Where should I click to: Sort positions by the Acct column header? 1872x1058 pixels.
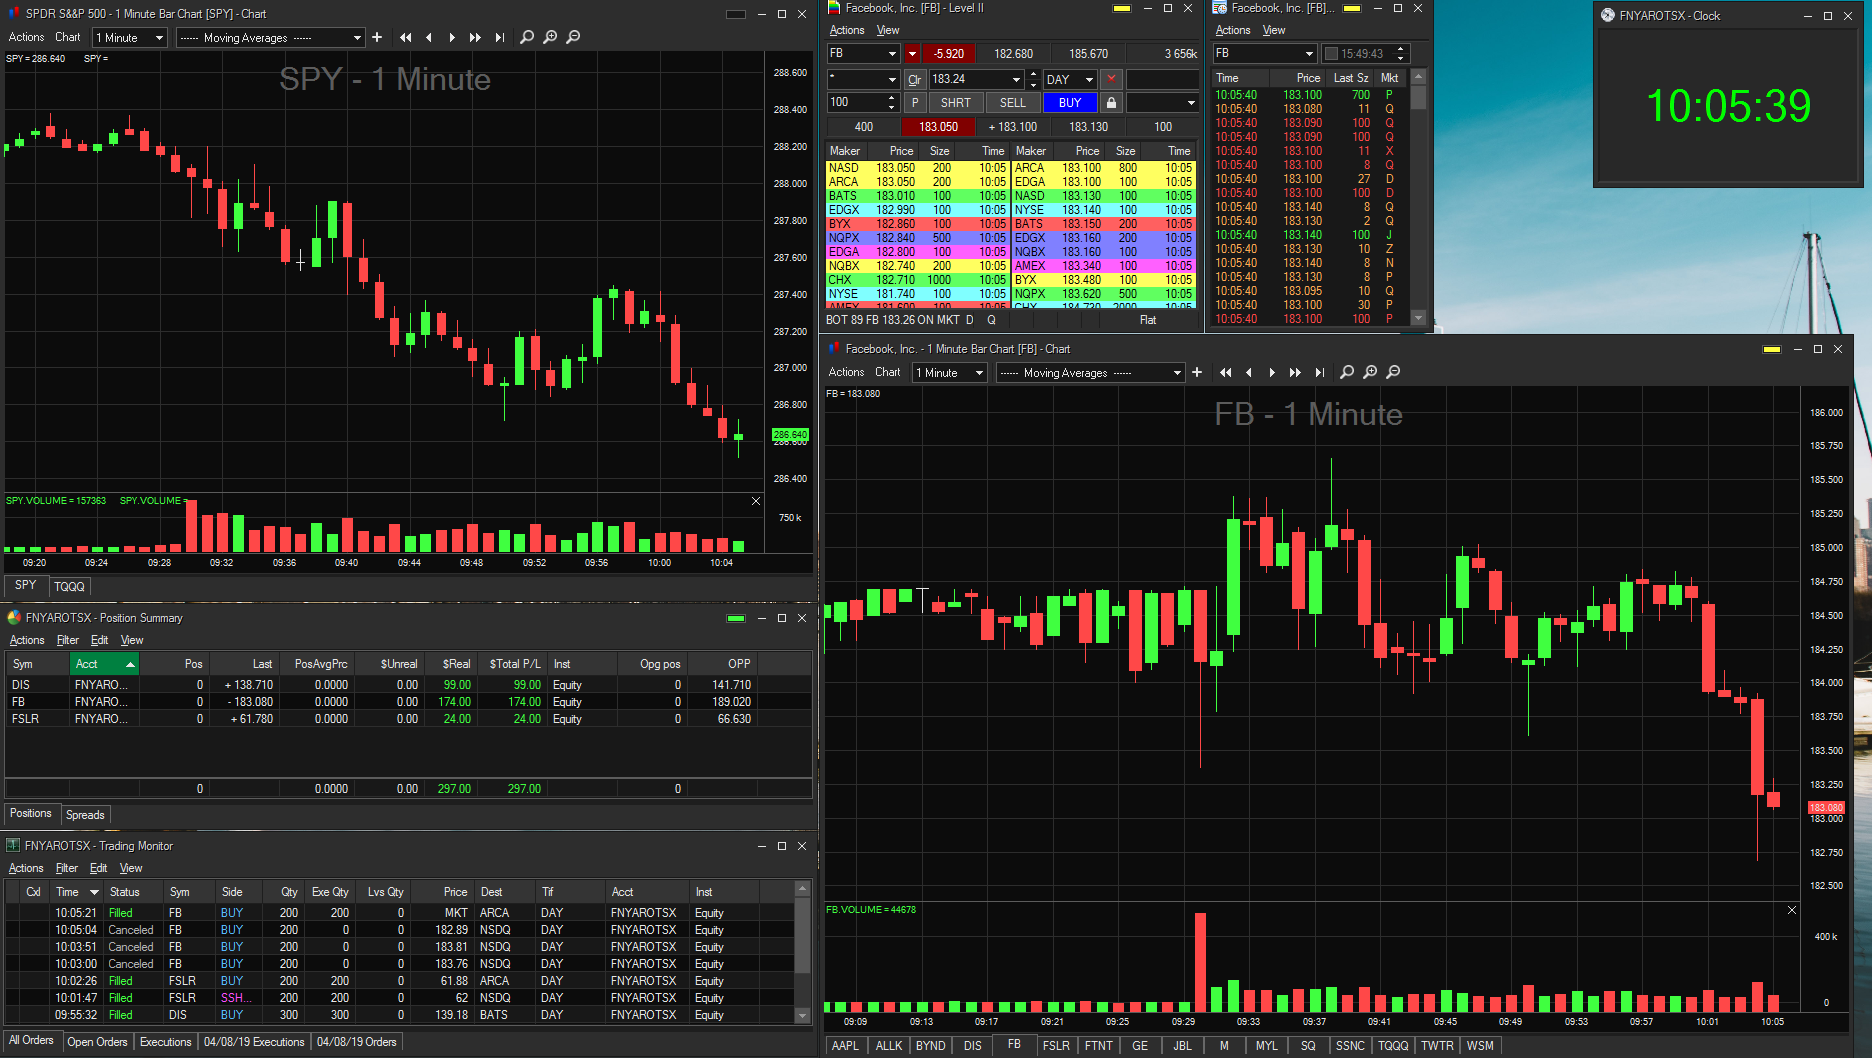103,664
